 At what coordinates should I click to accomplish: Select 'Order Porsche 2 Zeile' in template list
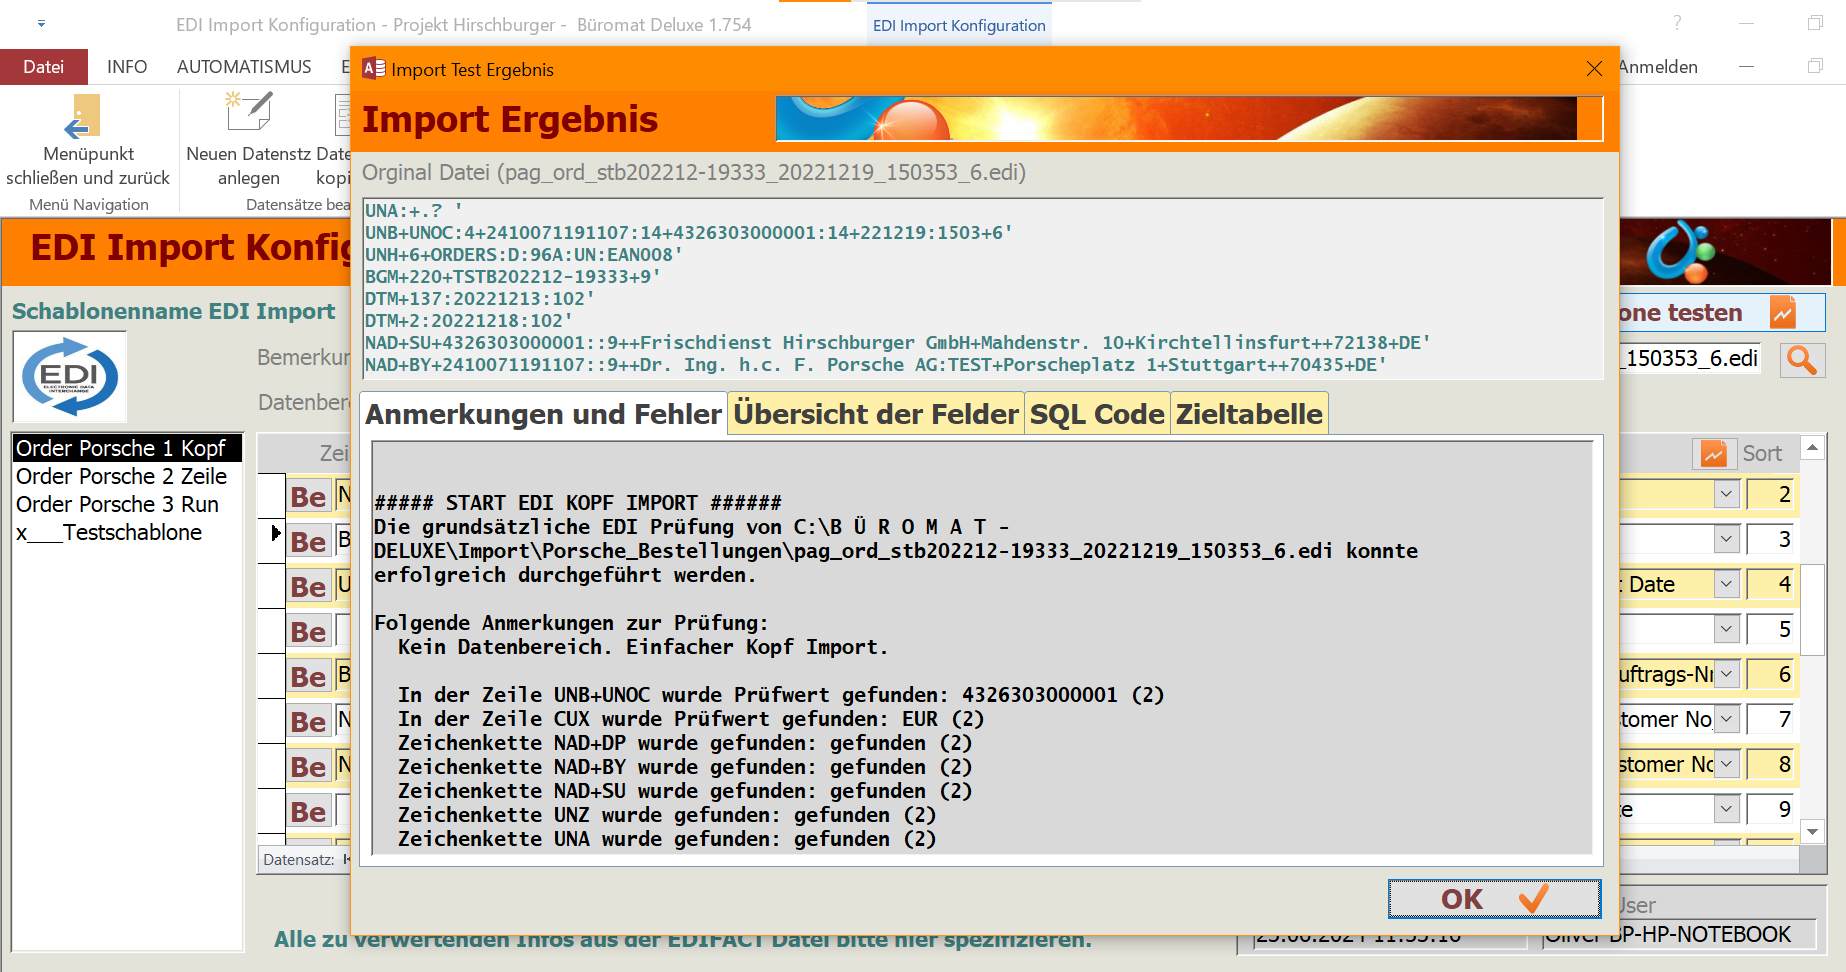tap(122, 476)
